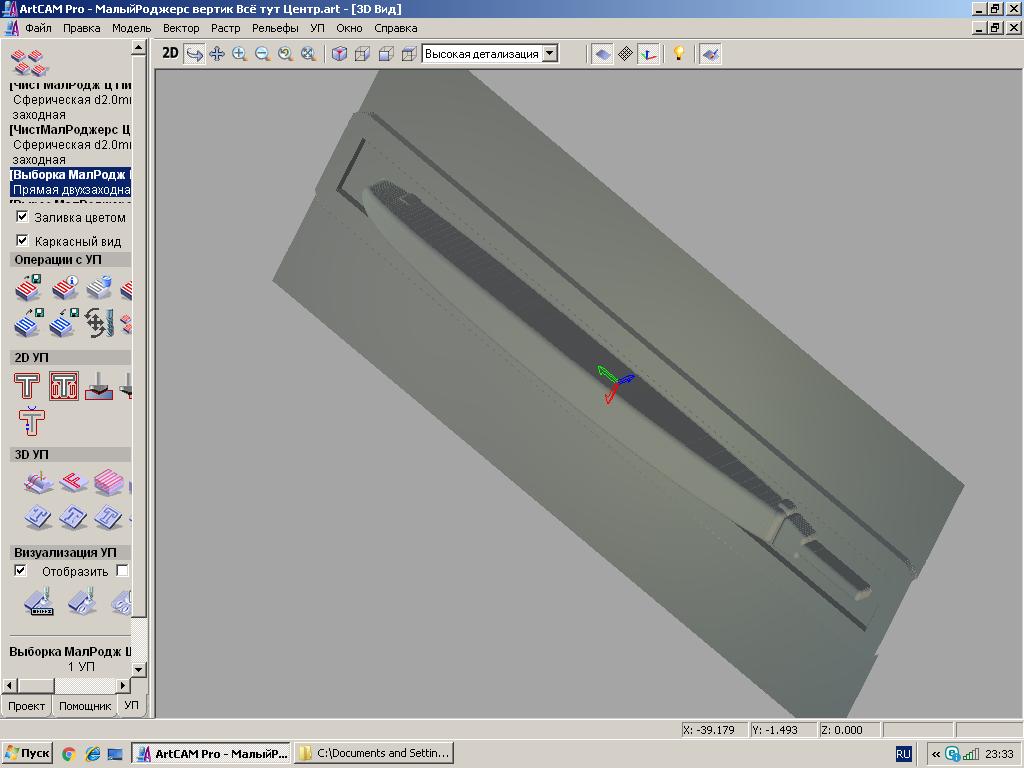The width and height of the screenshot is (1024, 768).
Task: Toggle the Отобразить checkbox
Action: [x=21, y=571]
